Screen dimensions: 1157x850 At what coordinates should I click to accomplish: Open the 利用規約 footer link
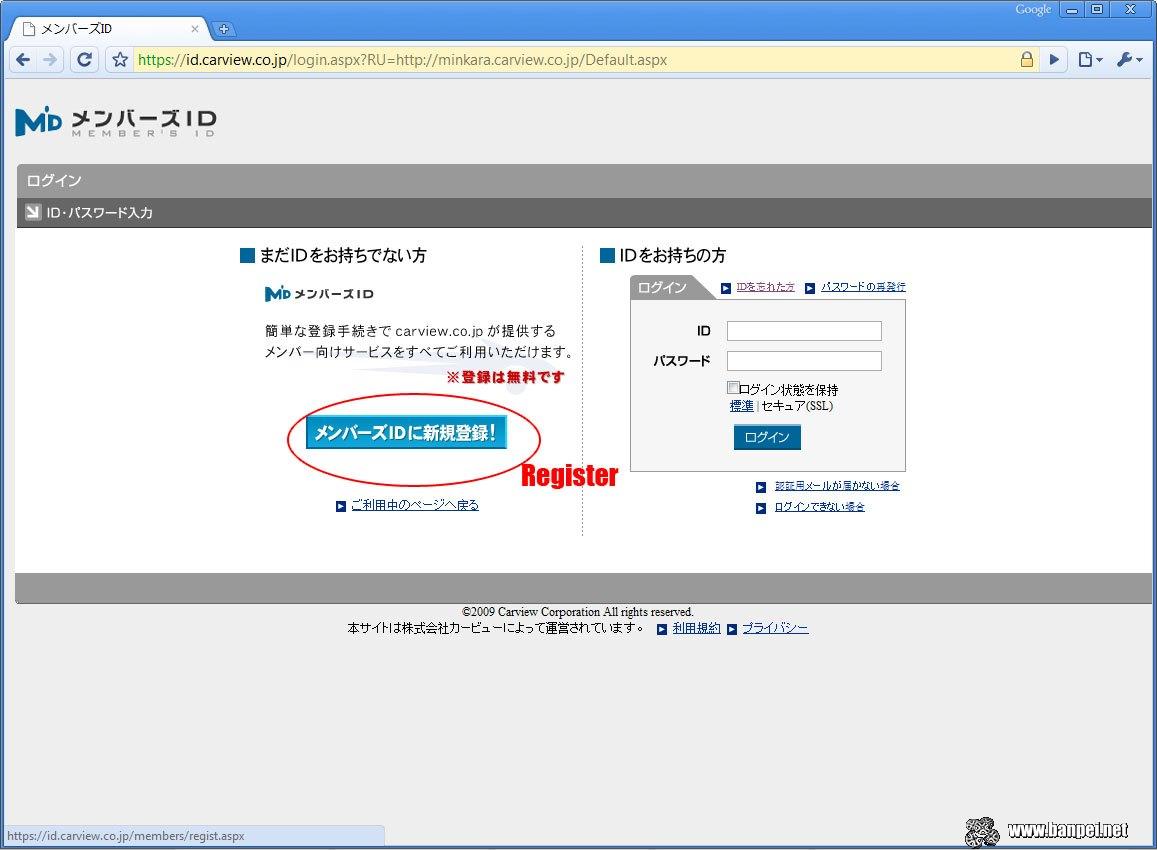coord(697,629)
